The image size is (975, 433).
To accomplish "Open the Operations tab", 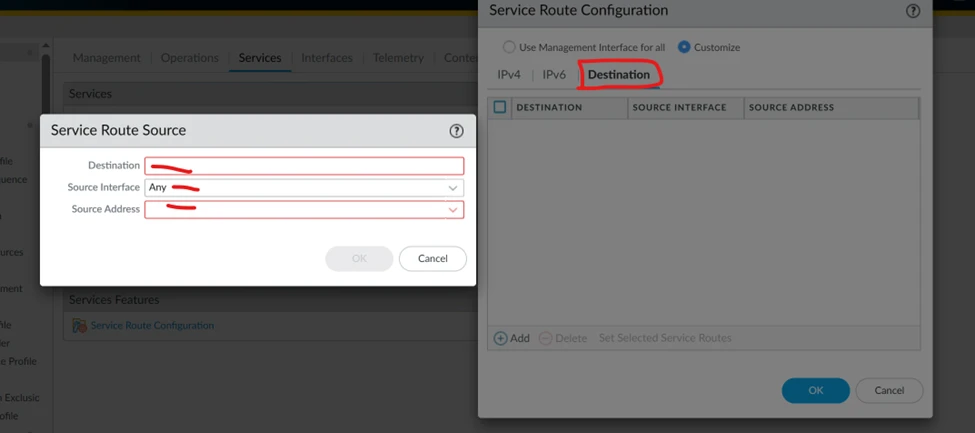I will tap(190, 58).
